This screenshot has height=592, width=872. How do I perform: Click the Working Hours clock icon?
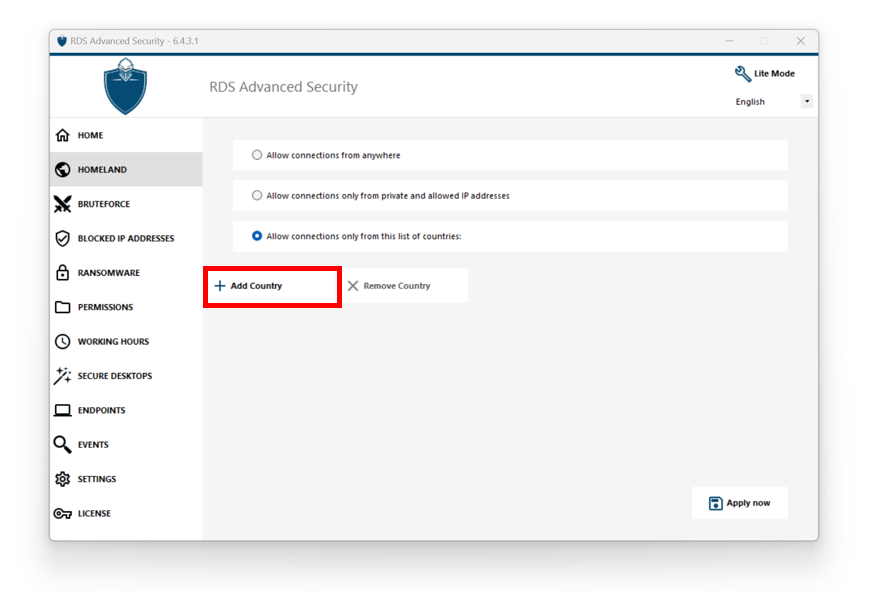pos(62,341)
